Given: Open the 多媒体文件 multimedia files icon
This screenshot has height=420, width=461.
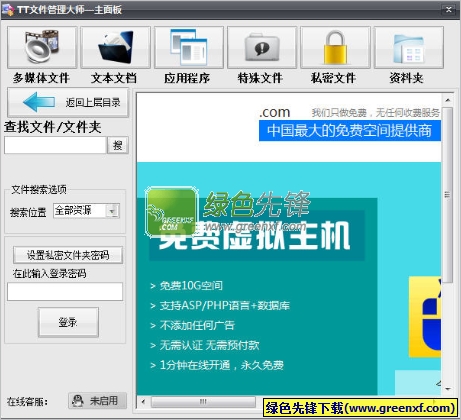Looking at the screenshot, I should pyautogui.click(x=42, y=48).
